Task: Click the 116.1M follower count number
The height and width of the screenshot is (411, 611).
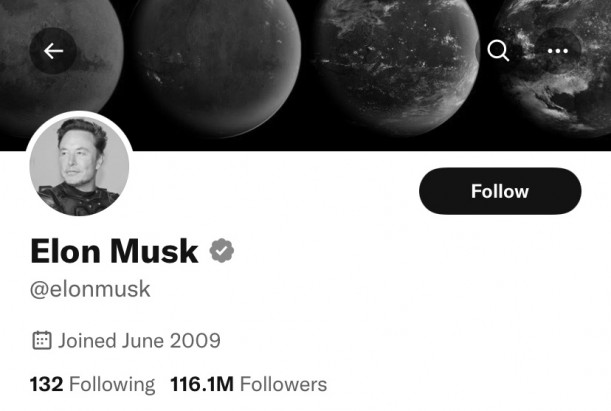Action: pyautogui.click(x=202, y=384)
